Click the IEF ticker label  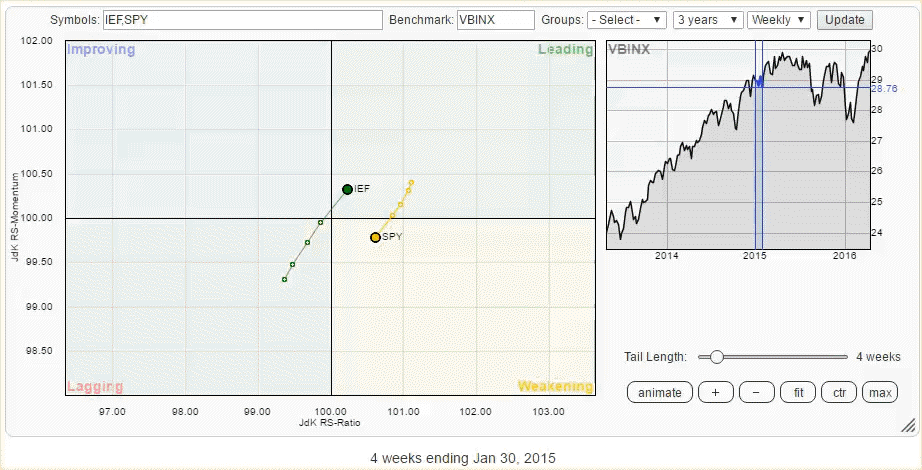[x=362, y=189]
